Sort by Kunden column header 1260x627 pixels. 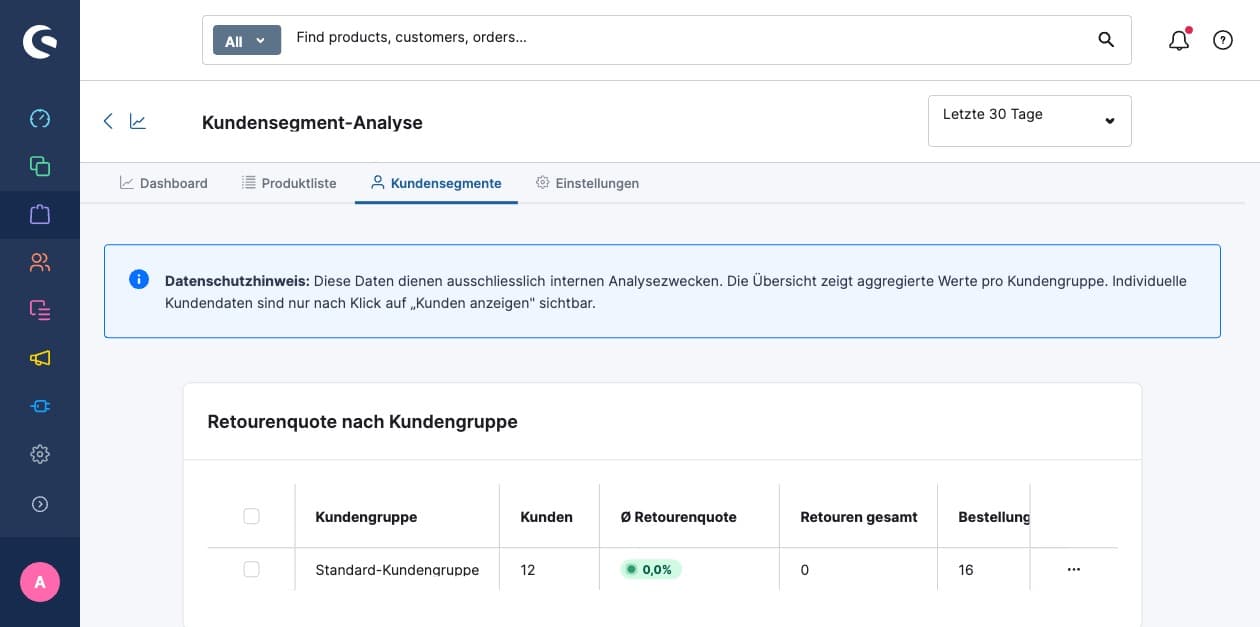547,517
